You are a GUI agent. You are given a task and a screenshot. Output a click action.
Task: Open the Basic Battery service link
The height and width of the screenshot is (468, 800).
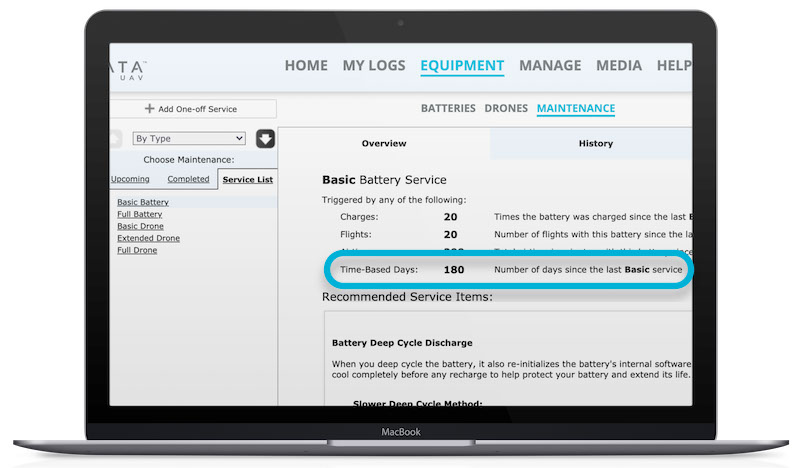pyautogui.click(x=143, y=202)
